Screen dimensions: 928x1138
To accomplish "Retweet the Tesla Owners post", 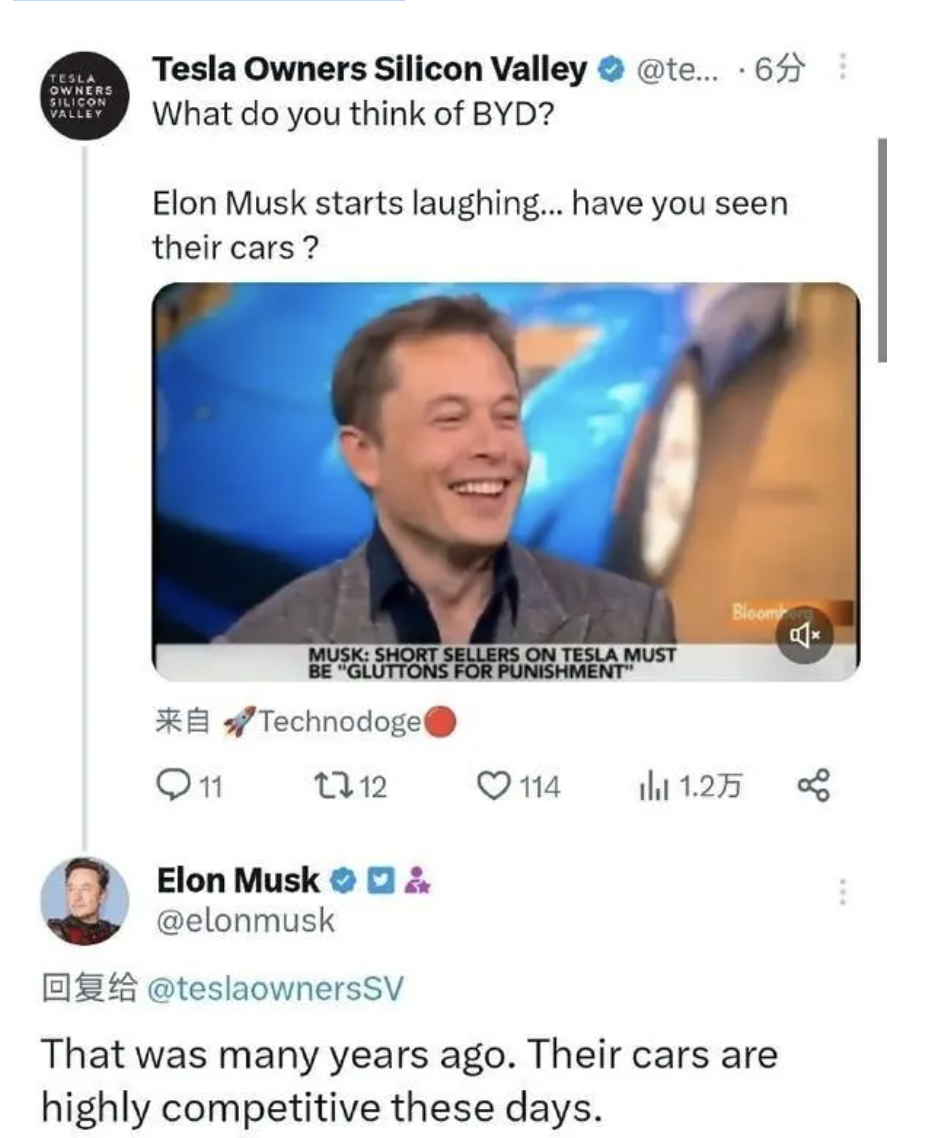I will point(333,786).
